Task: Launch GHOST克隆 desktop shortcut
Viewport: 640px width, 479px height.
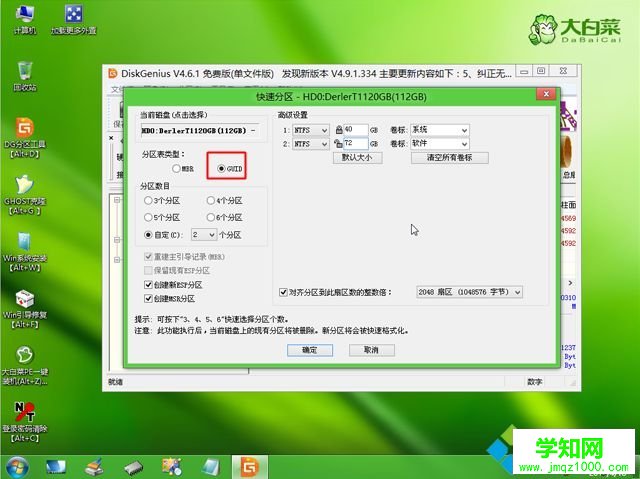Action: pyautogui.click(x=25, y=195)
